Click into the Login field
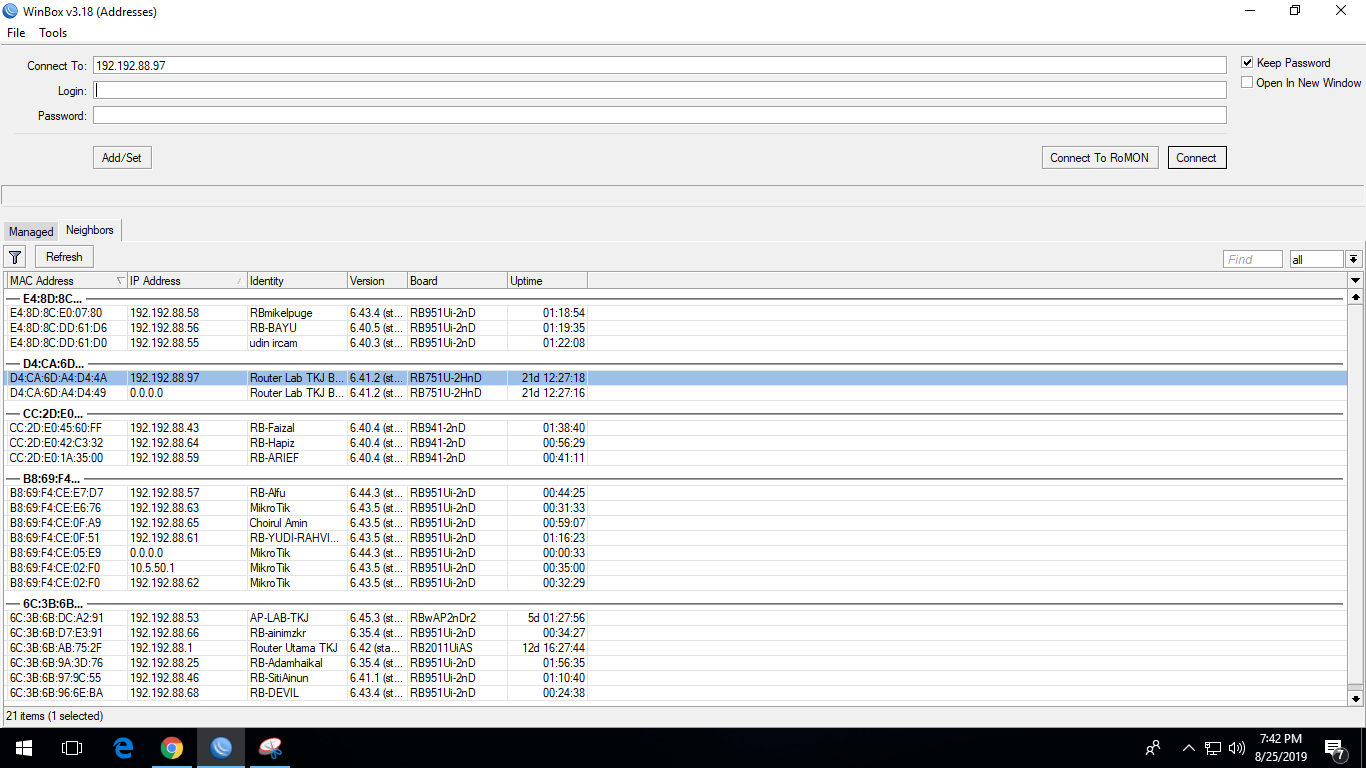This screenshot has height=768, width=1366. pos(660,90)
